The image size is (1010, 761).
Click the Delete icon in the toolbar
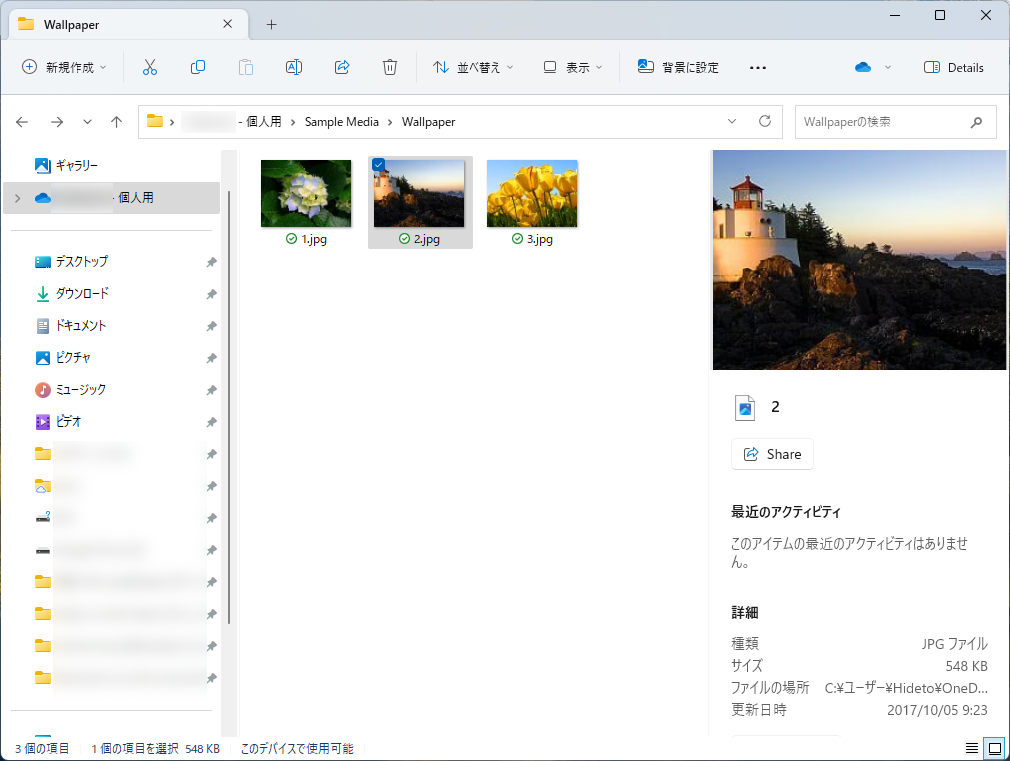(x=389, y=66)
